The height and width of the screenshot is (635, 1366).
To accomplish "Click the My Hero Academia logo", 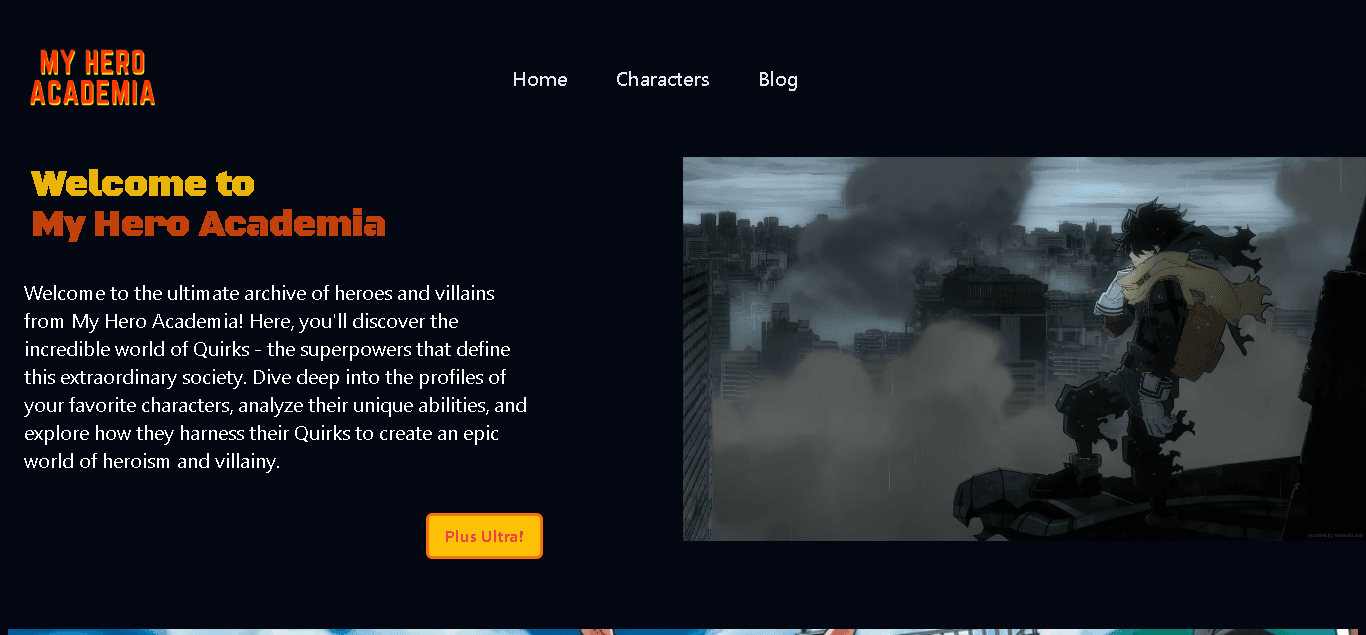I will pos(93,78).
